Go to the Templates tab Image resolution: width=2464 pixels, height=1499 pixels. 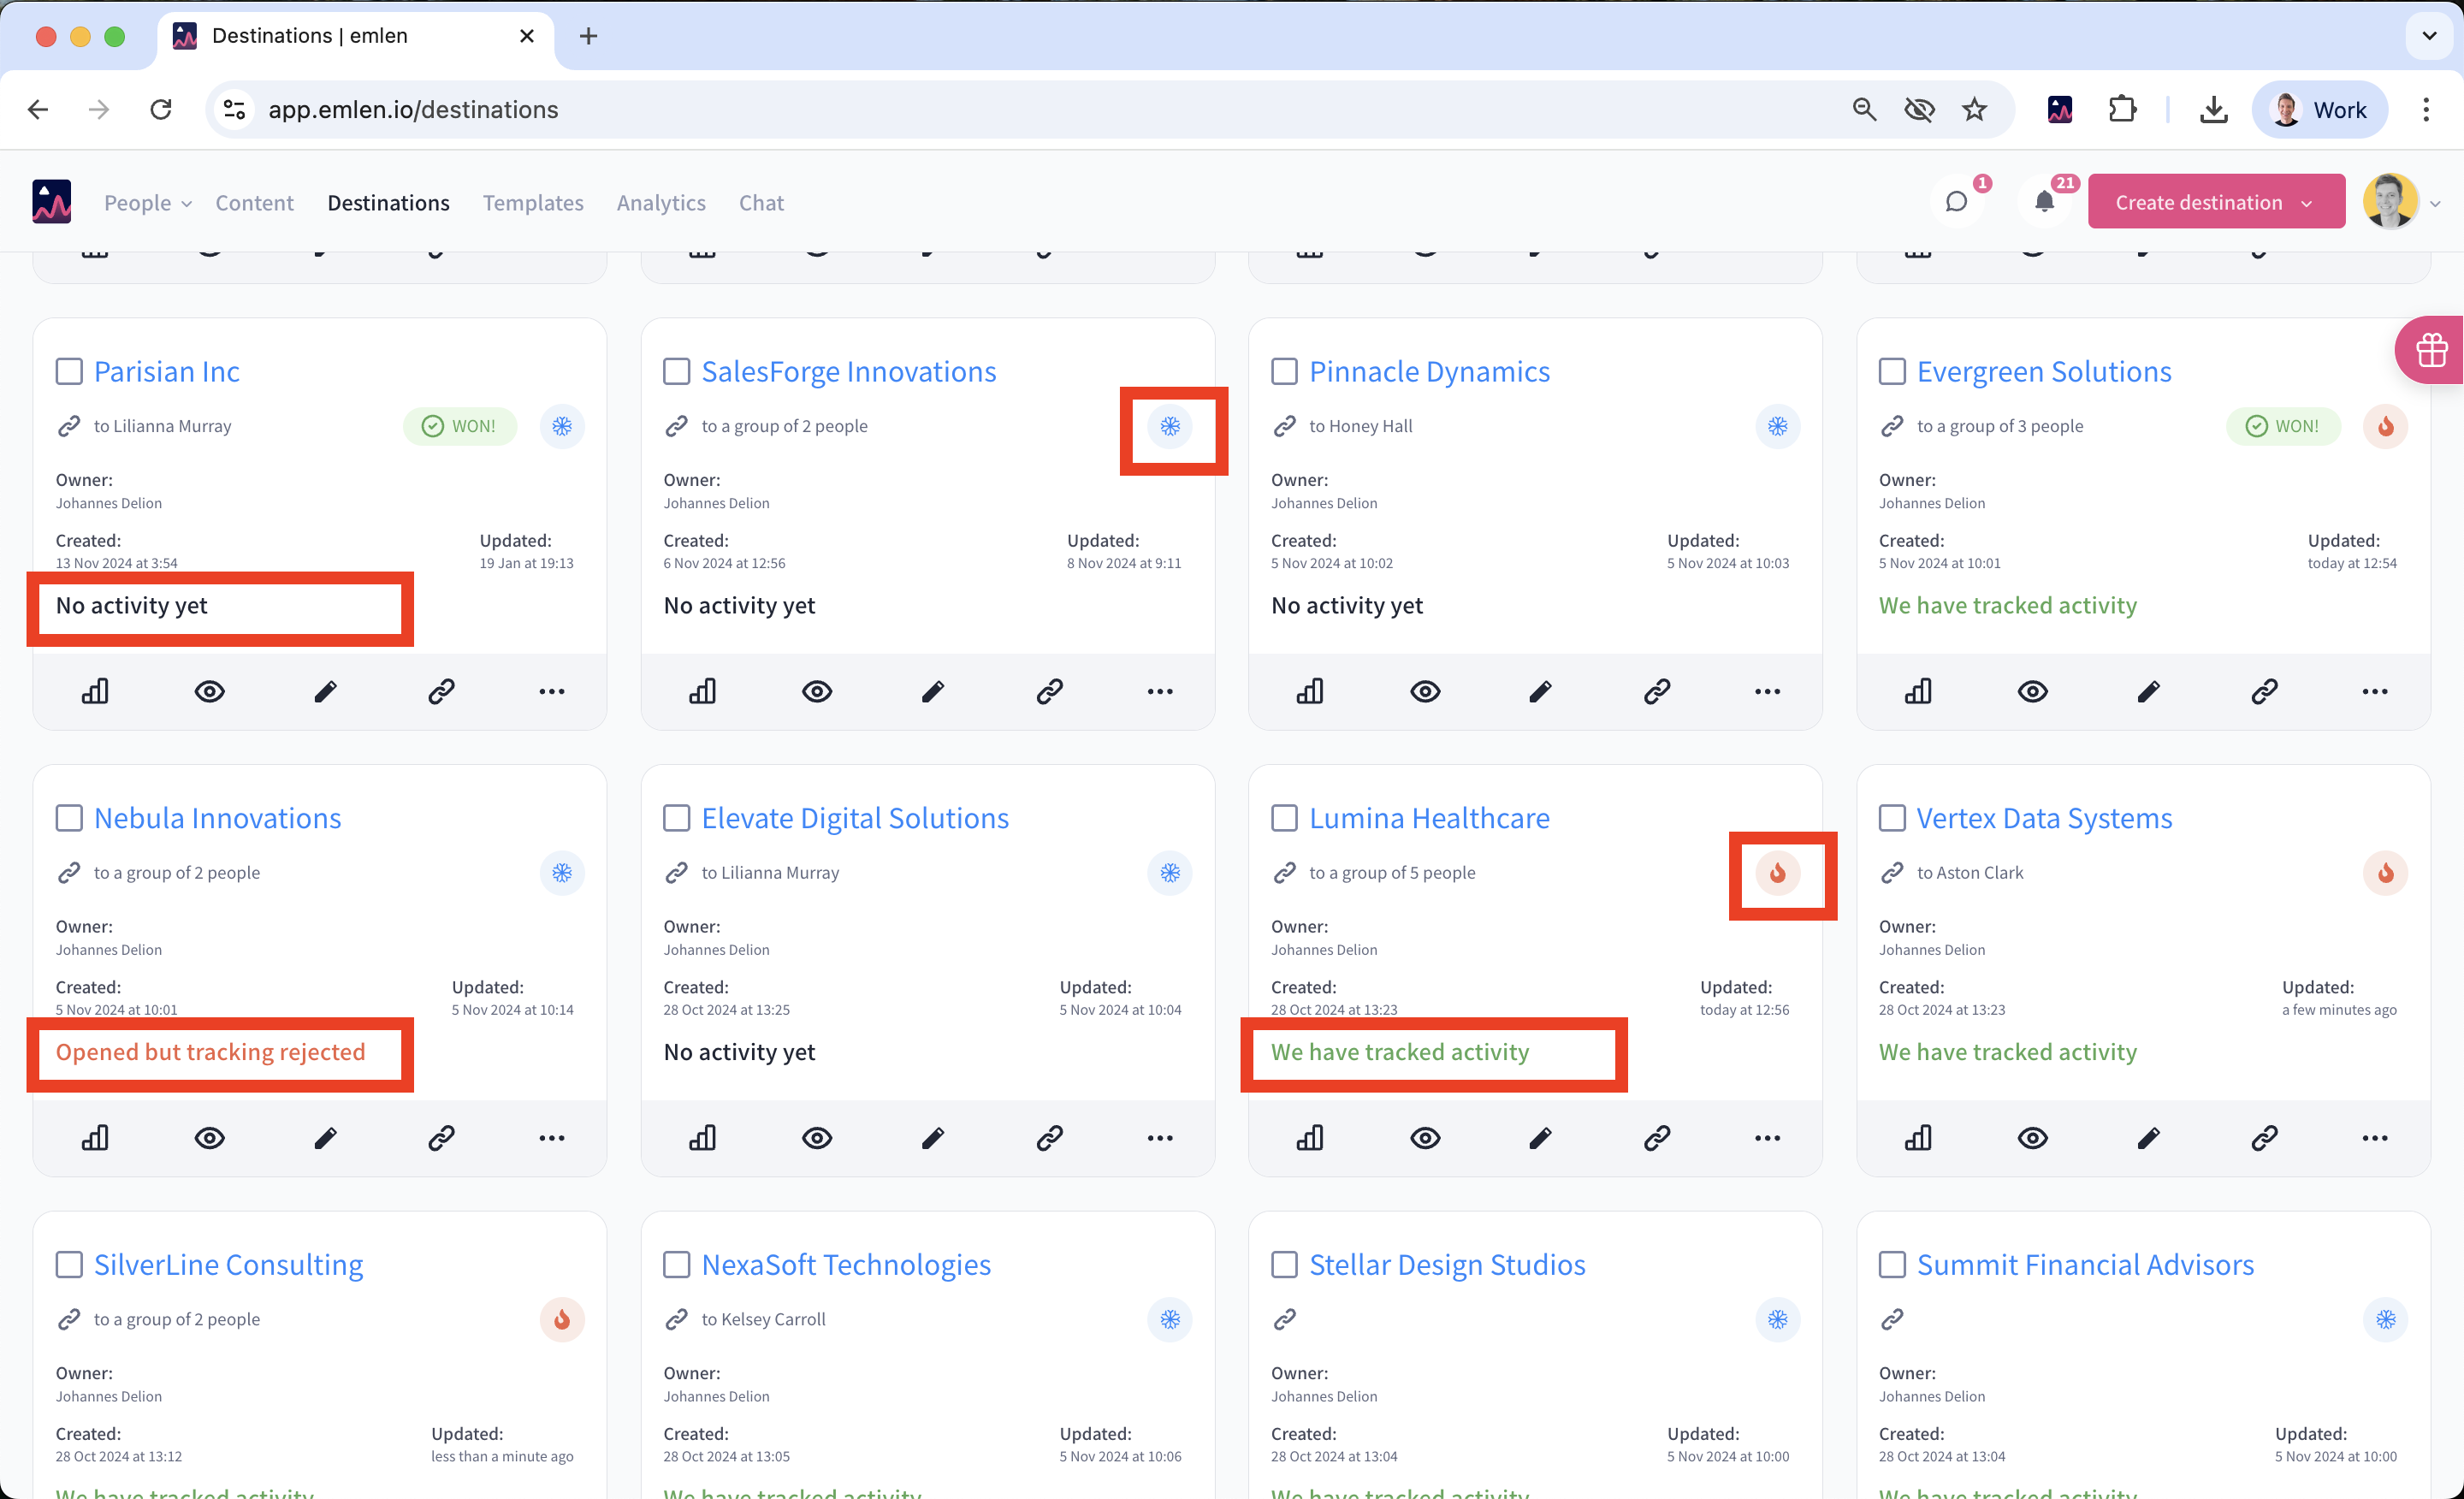[x=533, y=203]
